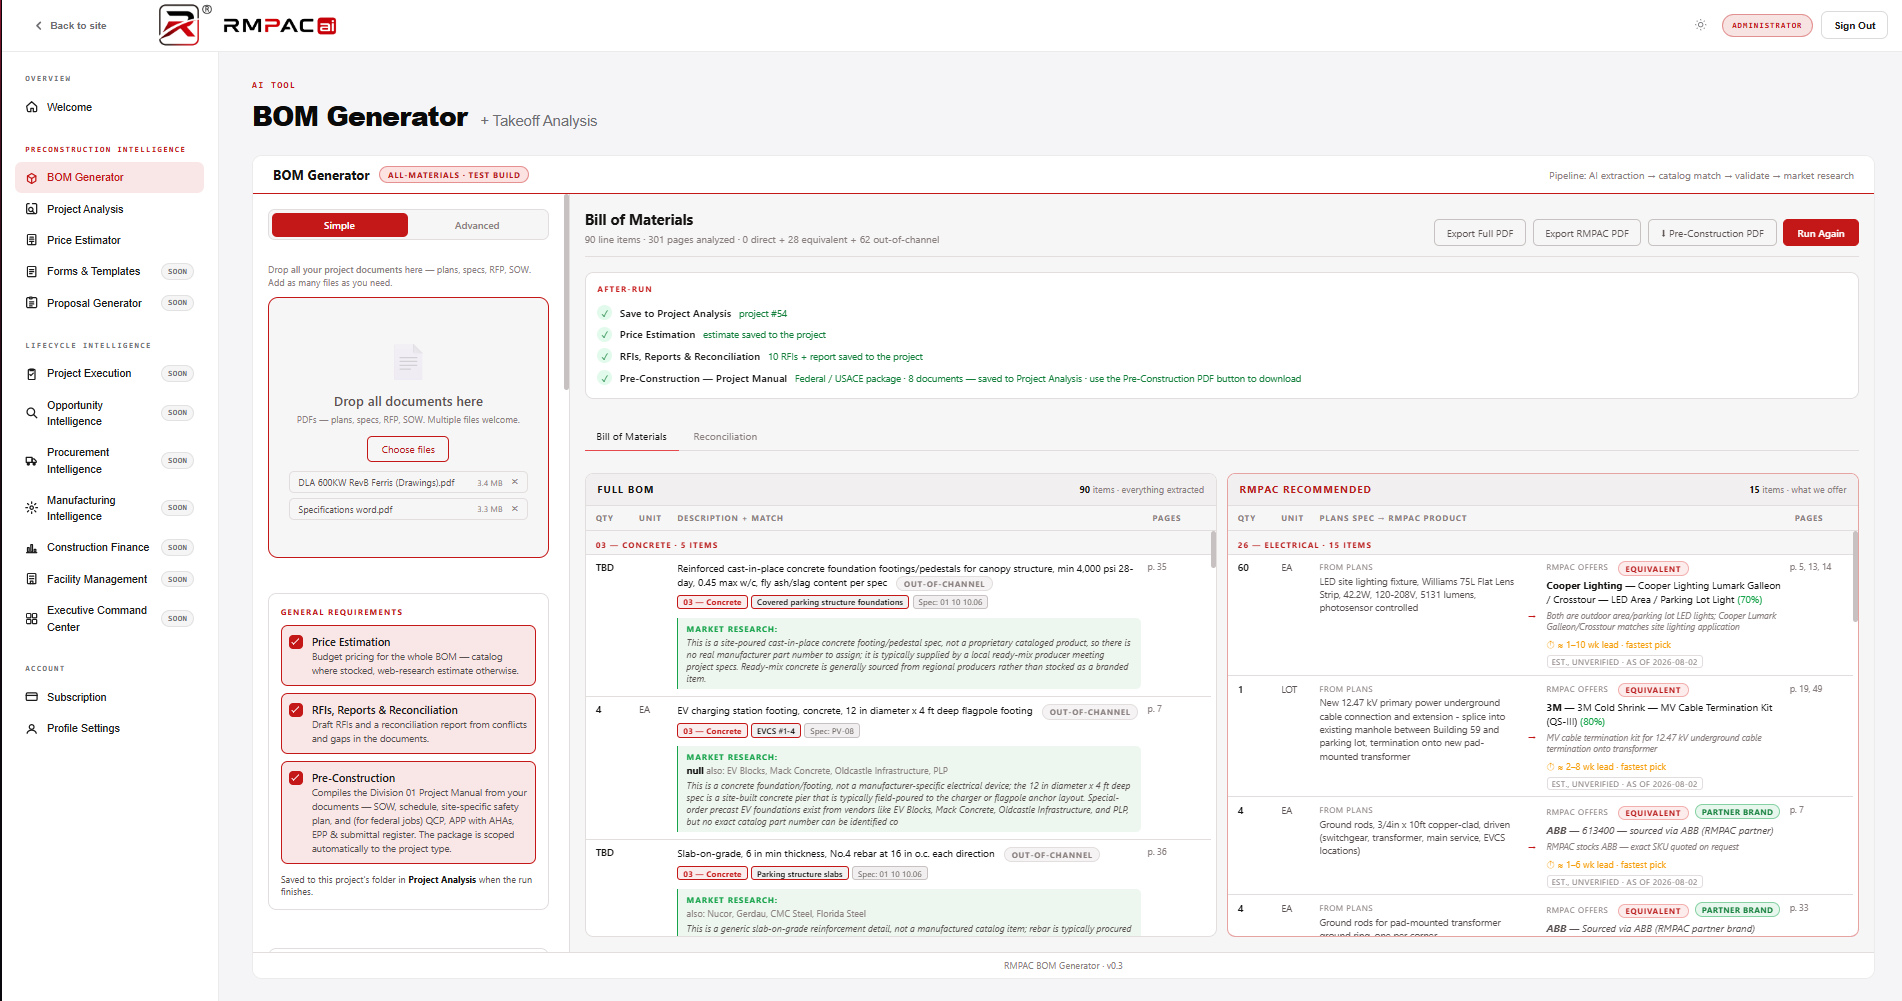The image size is (1902, 1001).
Task: Switch to Simple mode
Action: (340, 225)
